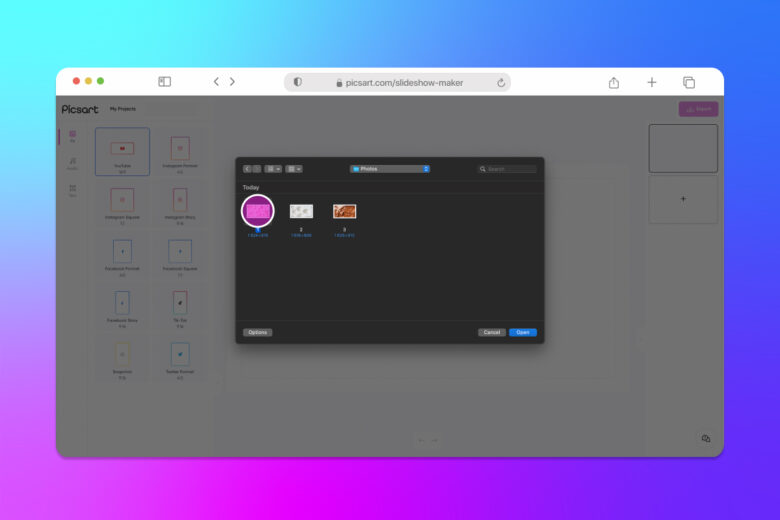The width and height of the screenshot is (780, 520).
Task: Click the Options button in dialog
Action: pyautogui.click(x=258, y=332)
